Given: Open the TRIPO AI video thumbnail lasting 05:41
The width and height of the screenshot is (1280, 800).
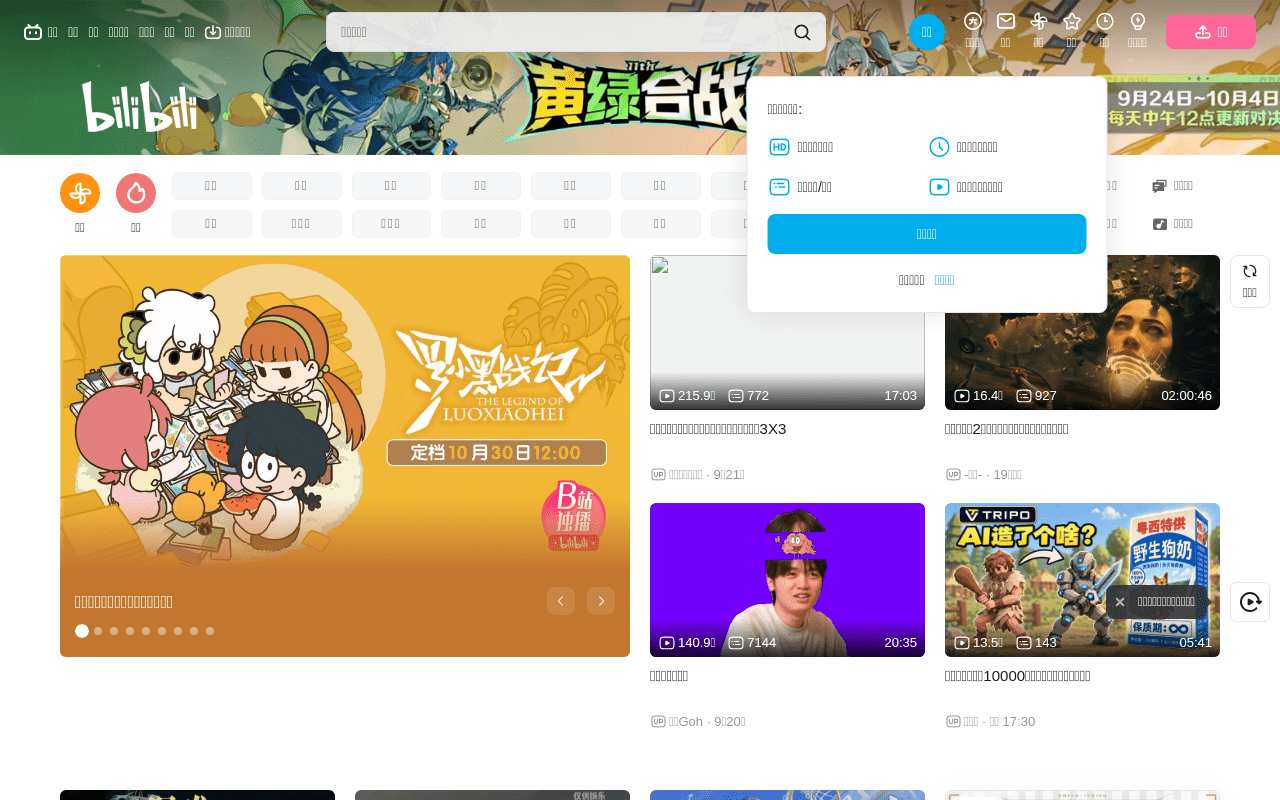Looking at the screenshot, I should point(1082,580).
